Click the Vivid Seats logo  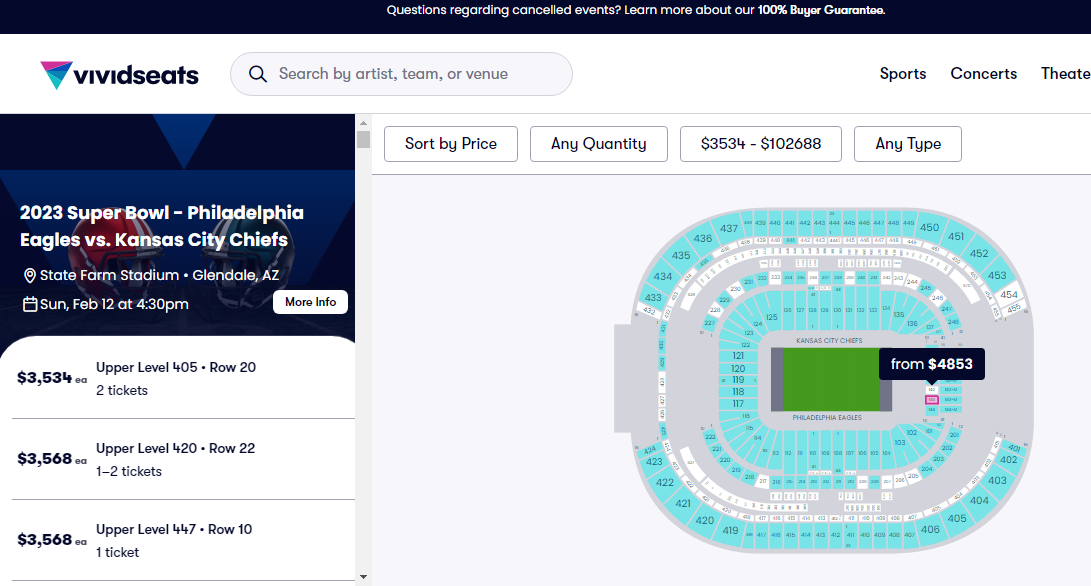119,75
